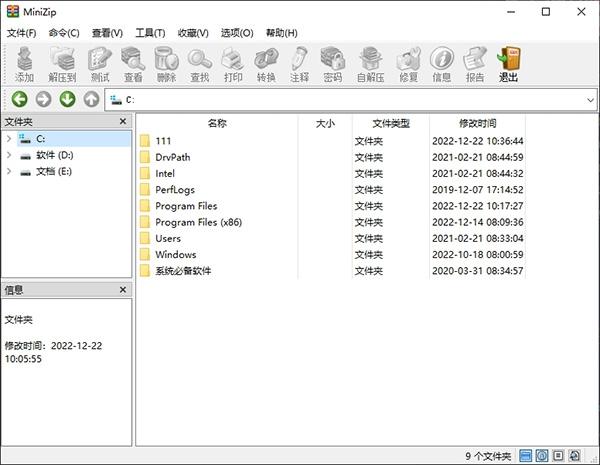
Task: Click the MiniZip title bar app icon
Action: click(13, 11)
